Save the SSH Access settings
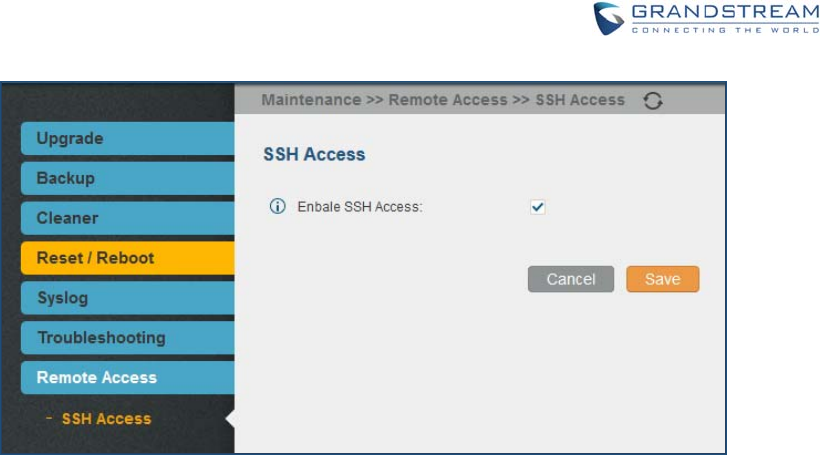Screen dimensions: 820x455 click(663, 279)
